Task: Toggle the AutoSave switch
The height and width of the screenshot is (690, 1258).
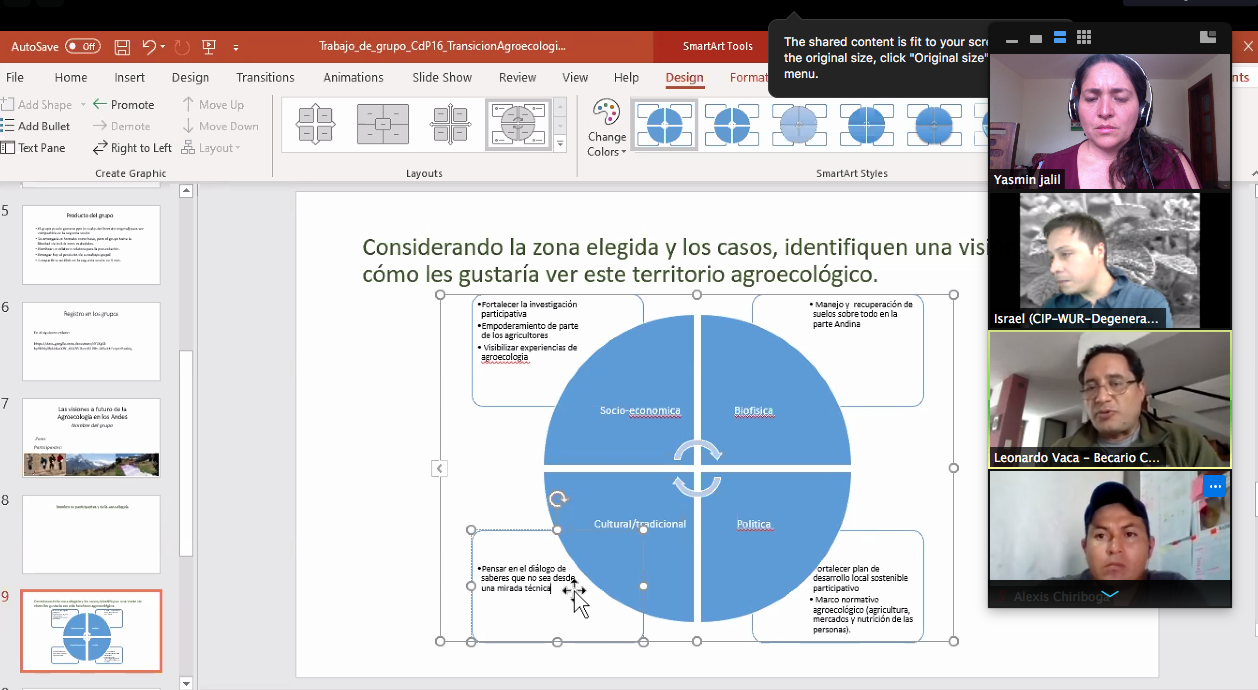Action: pyautogui.click(x=82, y=46)
